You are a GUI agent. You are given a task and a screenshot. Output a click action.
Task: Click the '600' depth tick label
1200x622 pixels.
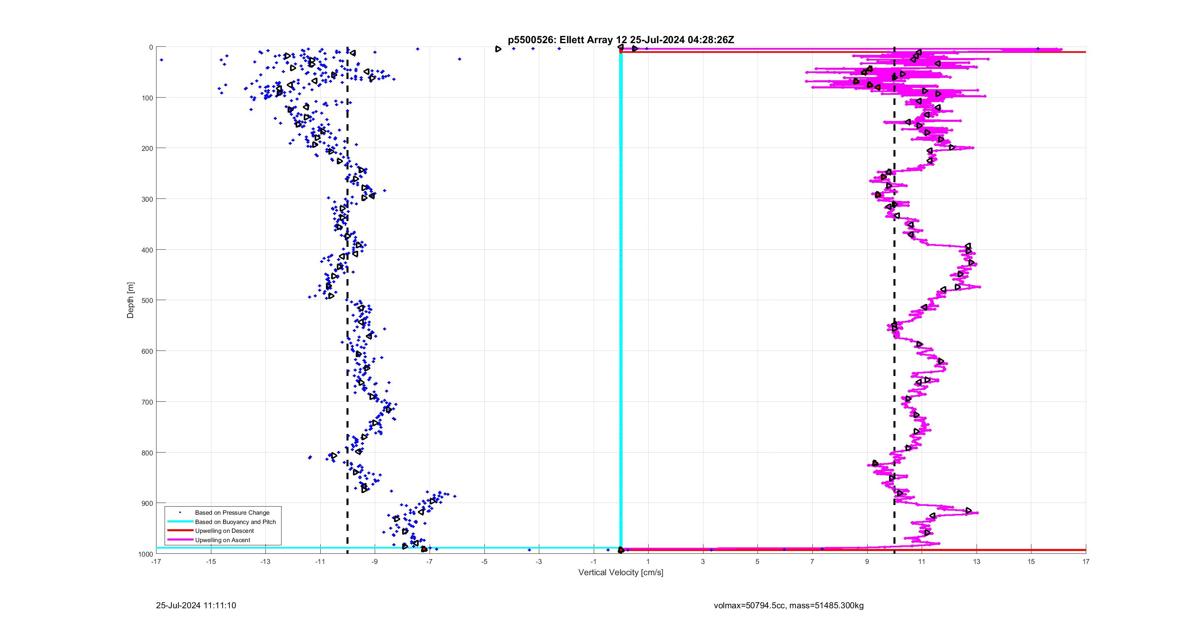point(146,351)
